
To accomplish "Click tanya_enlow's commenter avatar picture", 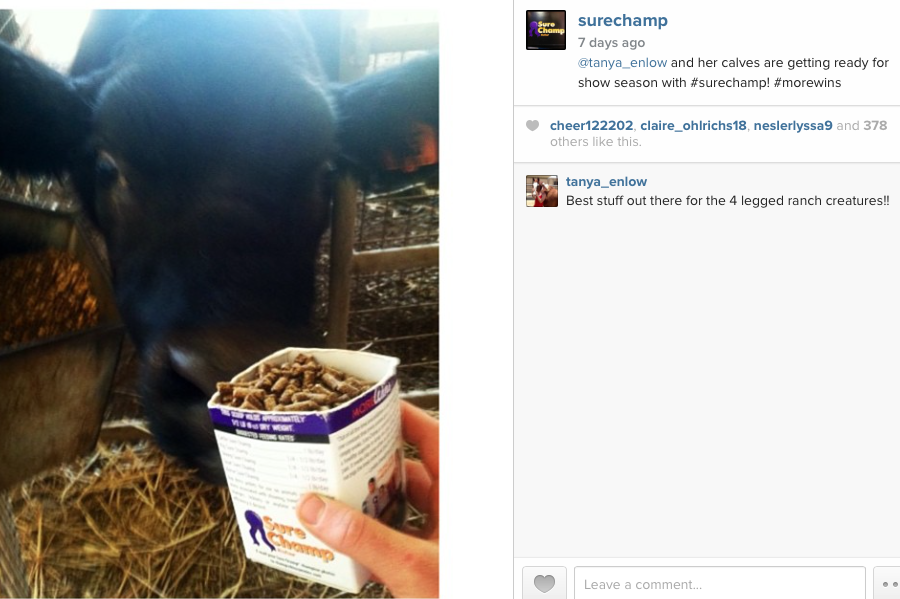I will pyautogui.click(x=542, y=191).
